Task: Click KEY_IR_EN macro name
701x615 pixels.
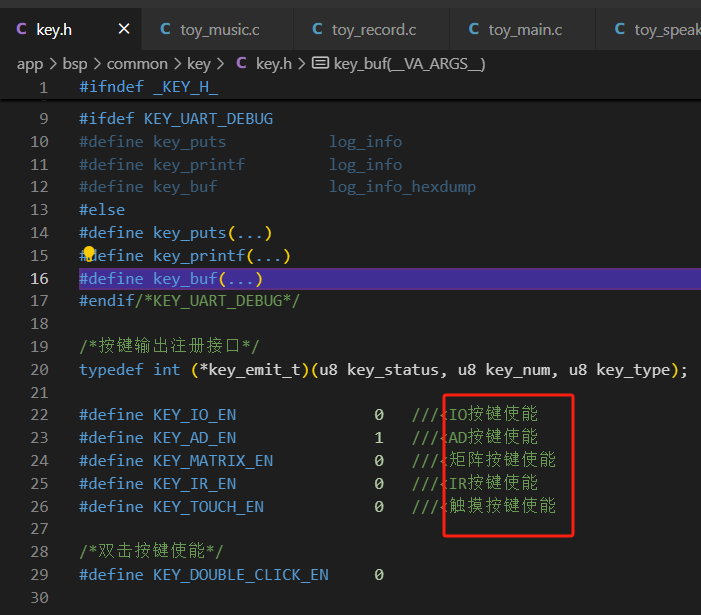Action: click(194, 484)
